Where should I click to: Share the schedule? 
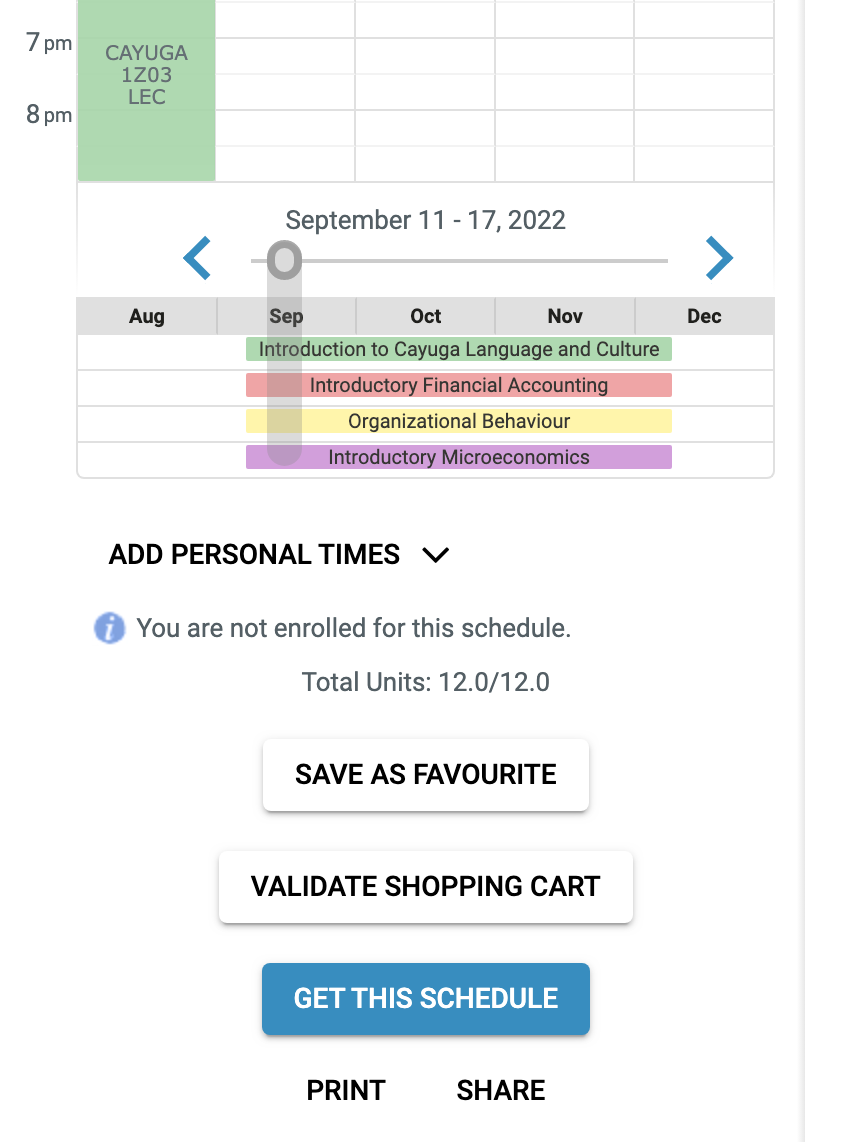pos(501,1090)
